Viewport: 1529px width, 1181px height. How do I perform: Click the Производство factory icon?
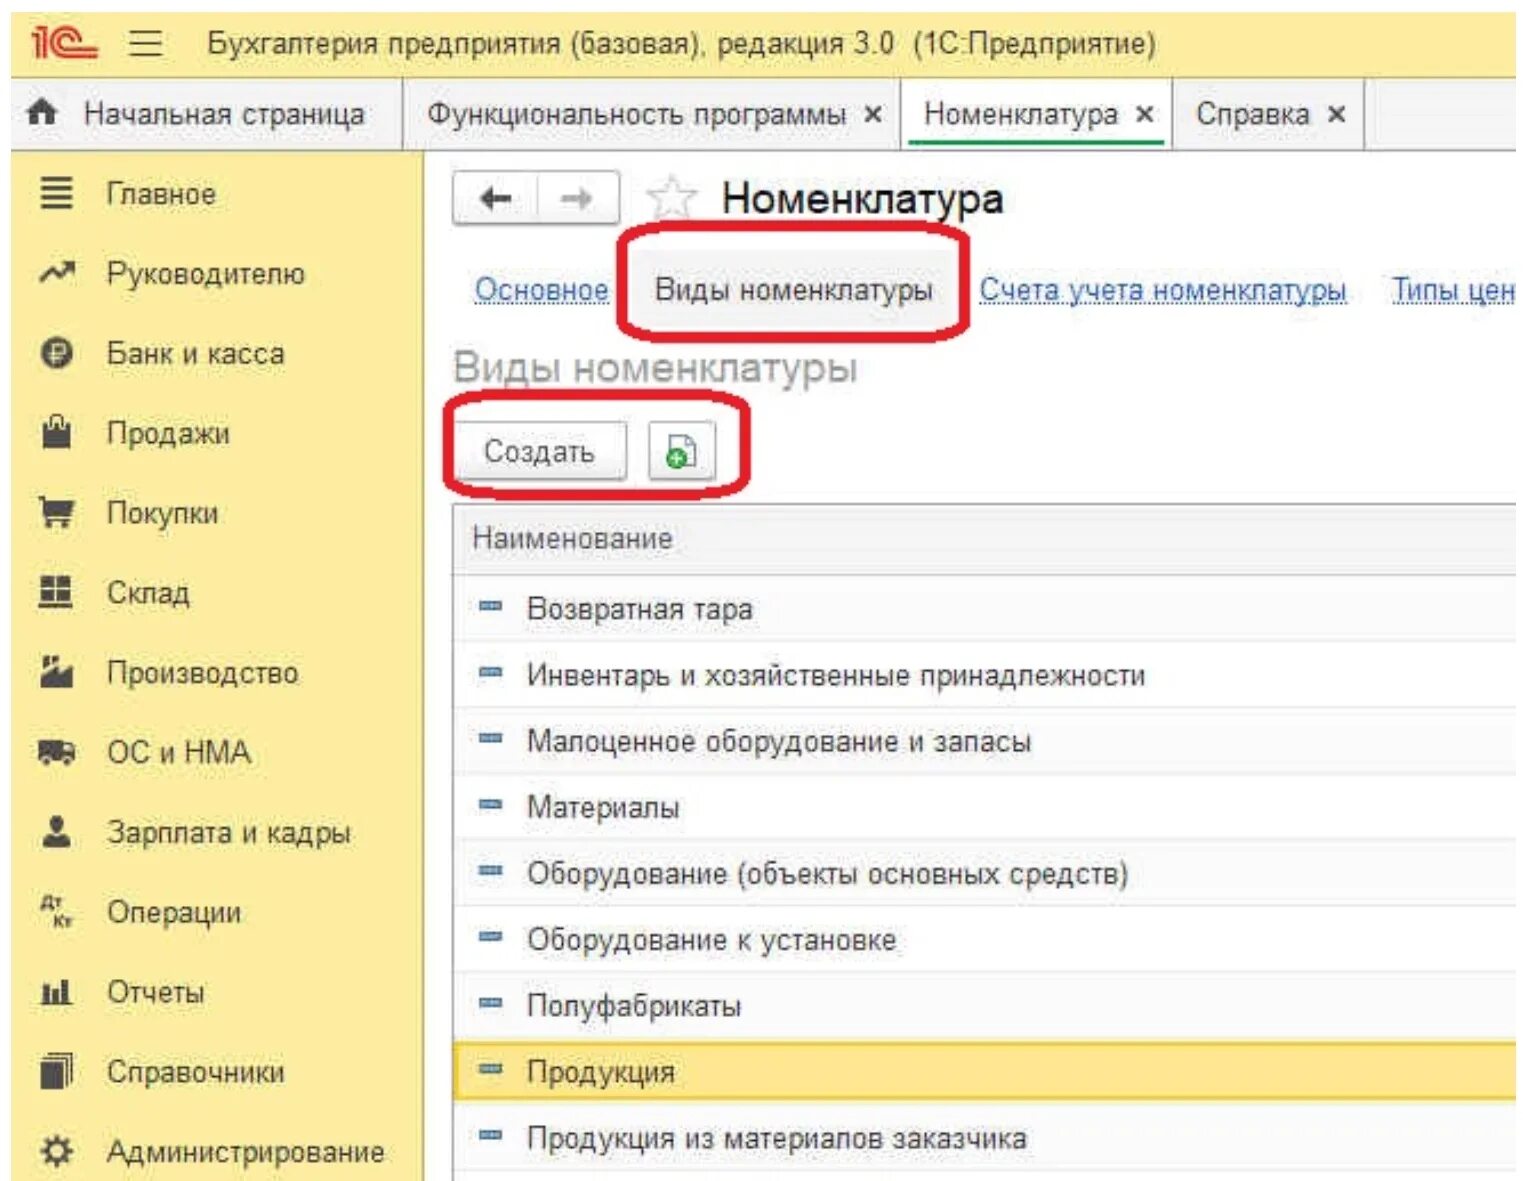pos(56,672)
